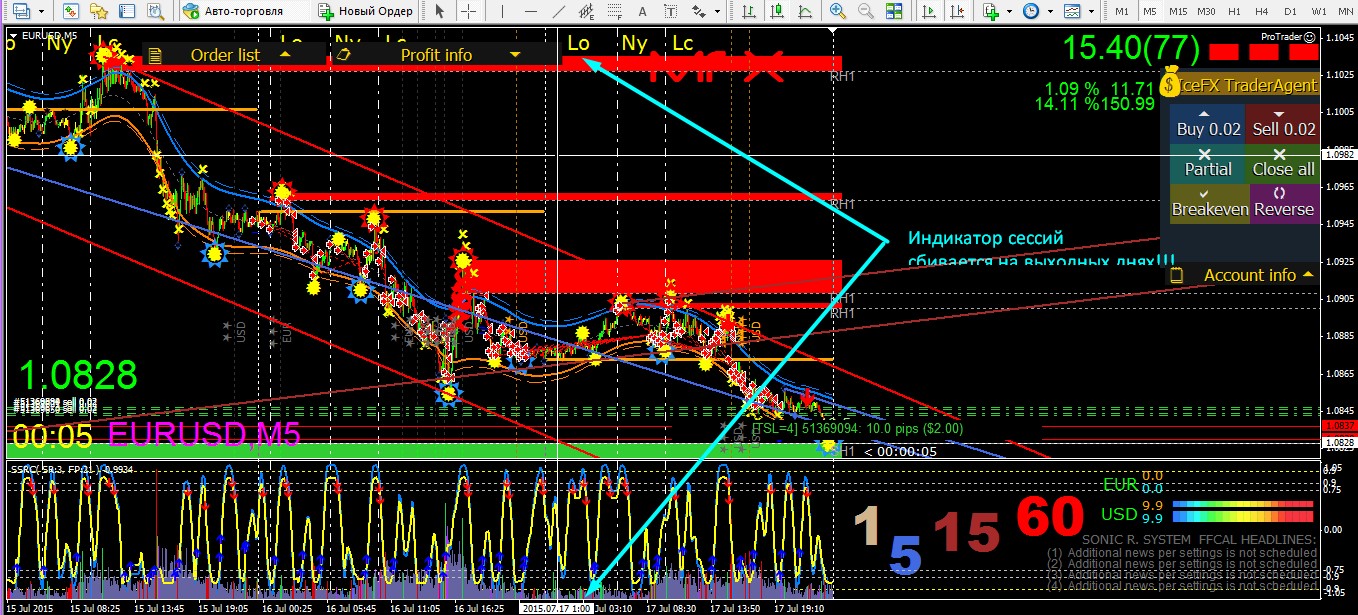Click the SONIC R. SYSTEM FFCAL HEADLINES text
Viewport: 1358px width, 615px height.
[1199, 540]
